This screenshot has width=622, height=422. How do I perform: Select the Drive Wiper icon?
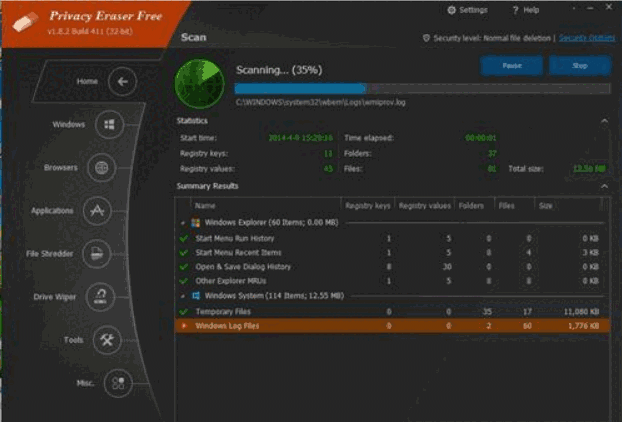point(100,297)
